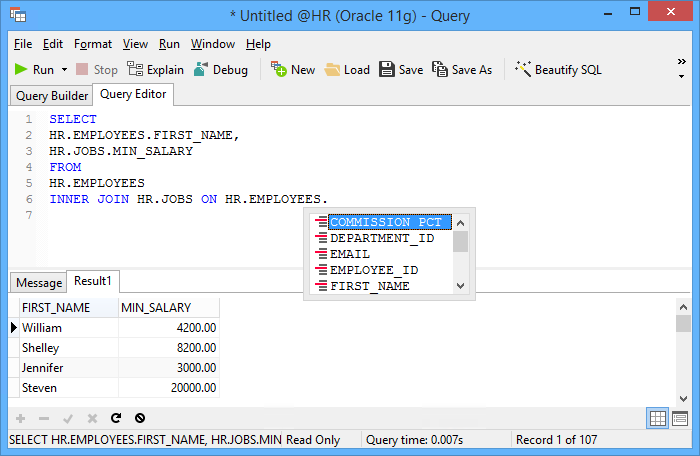Pick EMAIL in the autocomplete list

click(x=350, y=254)
